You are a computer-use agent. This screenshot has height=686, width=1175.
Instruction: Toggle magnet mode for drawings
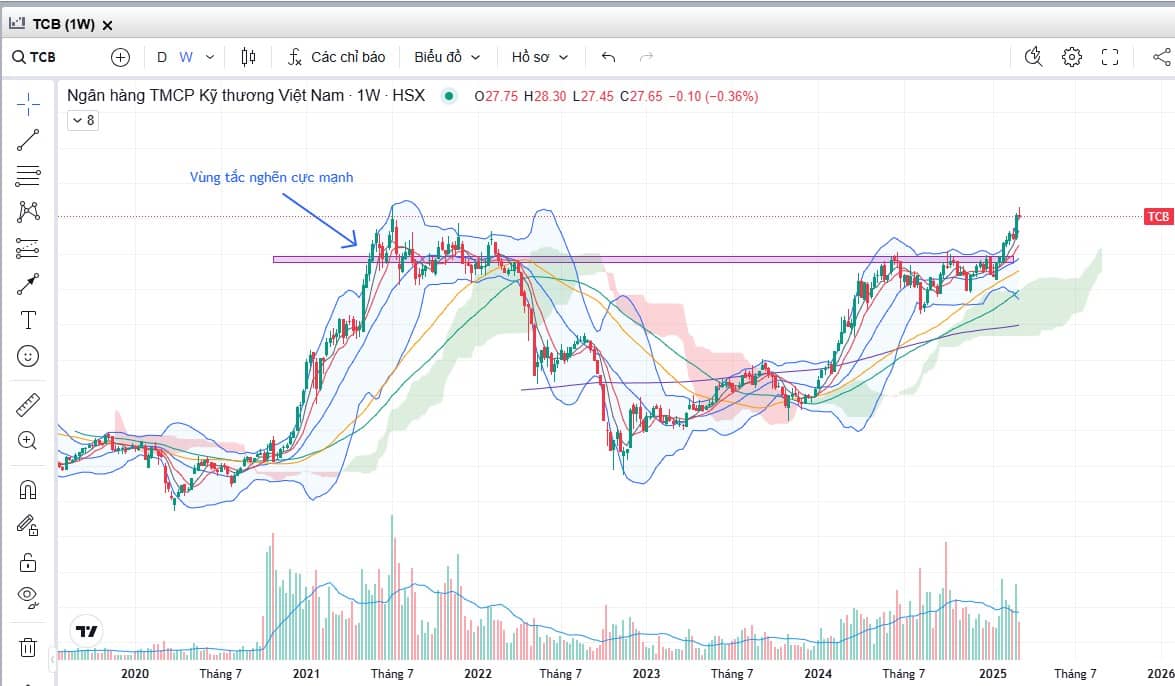[28, 490]
